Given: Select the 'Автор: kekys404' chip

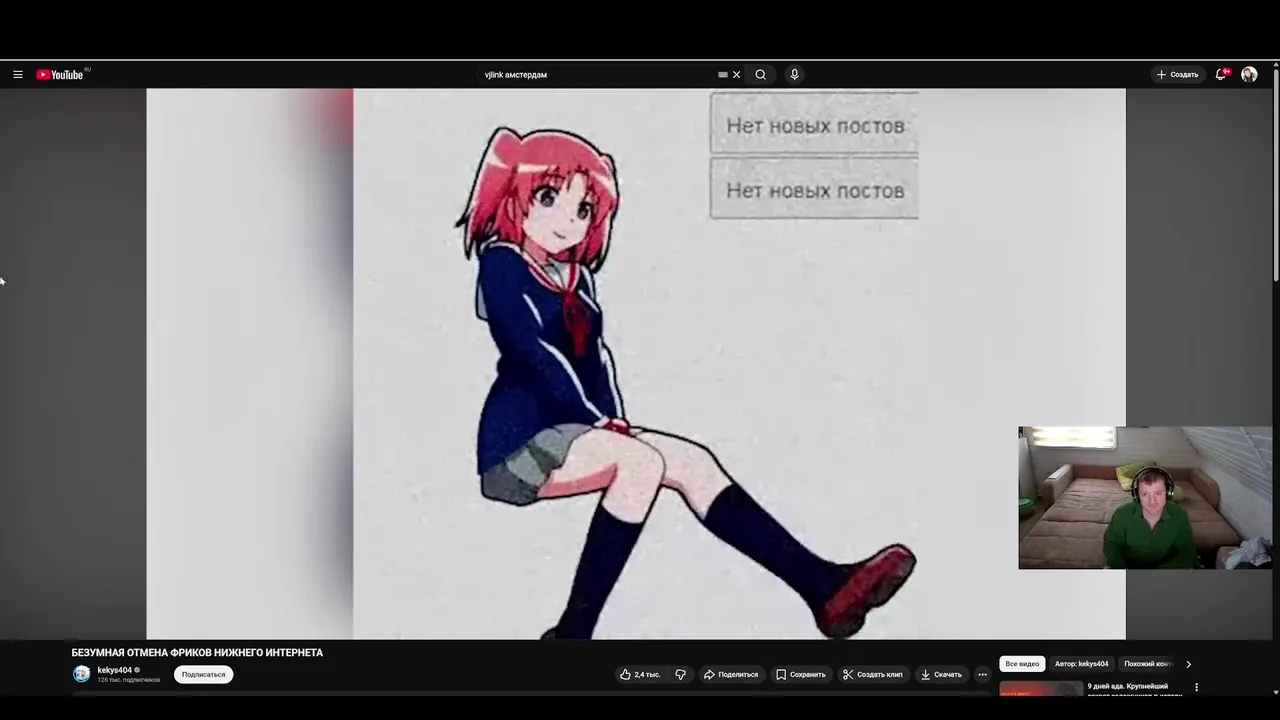Looking at the screenshot, I should coord(1081,664).
